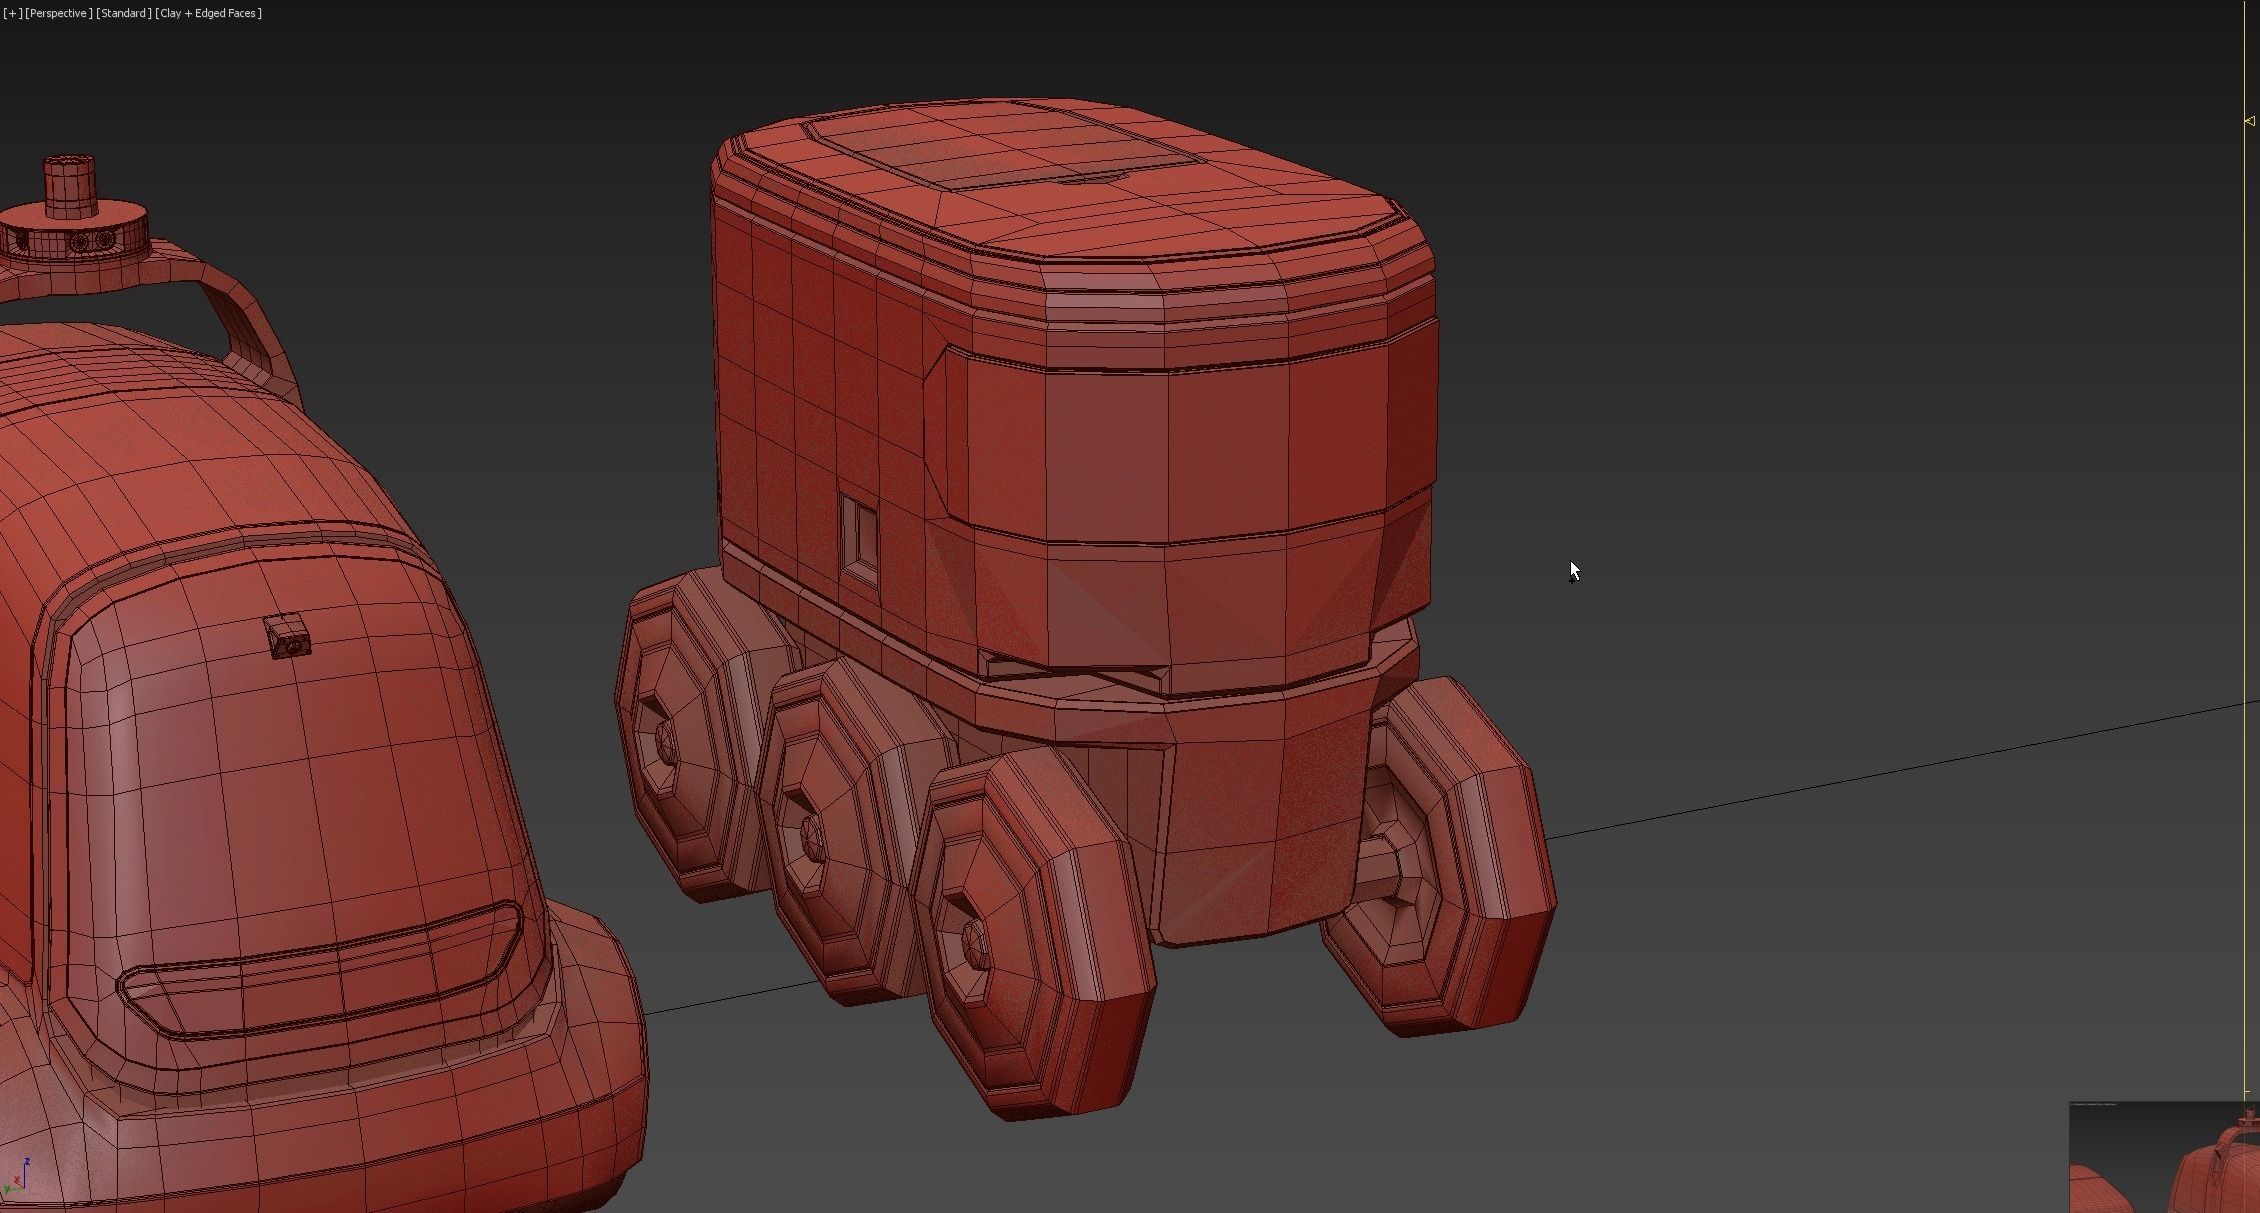Image resolution: width=2260 pixels, height=1213 pixels.
Task: Click the small yellow arrow marker on the right edge
Action: tap(2249, 121)
